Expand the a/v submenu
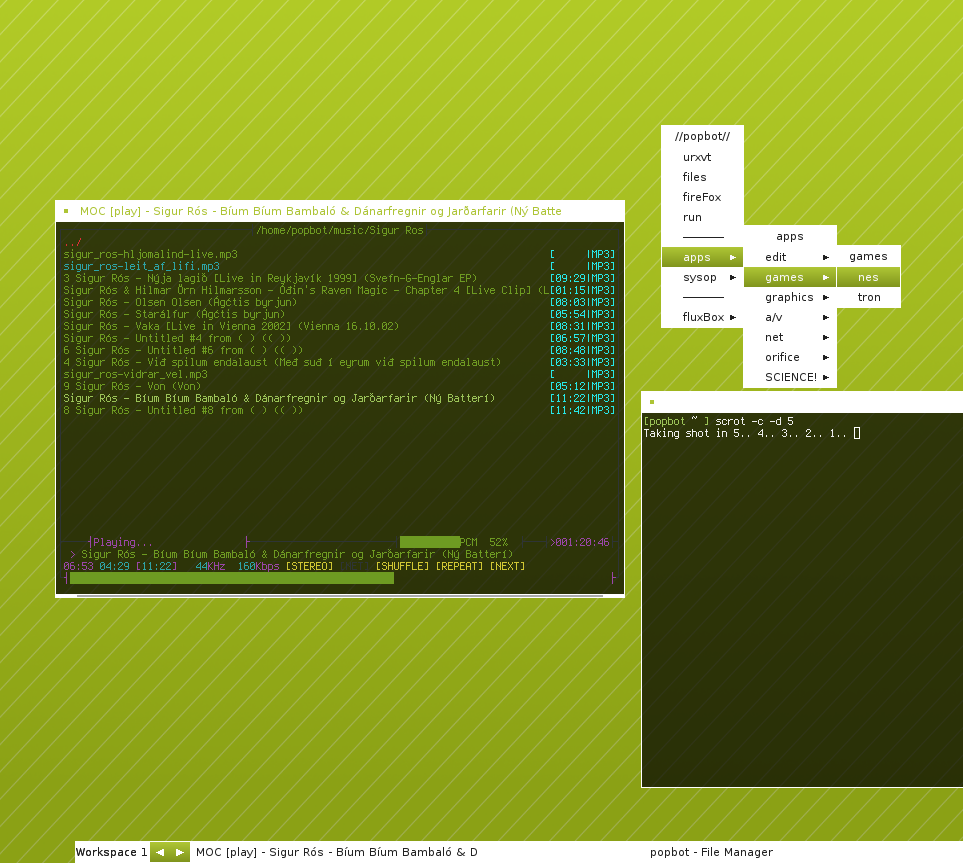This screenshot has width=963, height=863. pos(790,317)
